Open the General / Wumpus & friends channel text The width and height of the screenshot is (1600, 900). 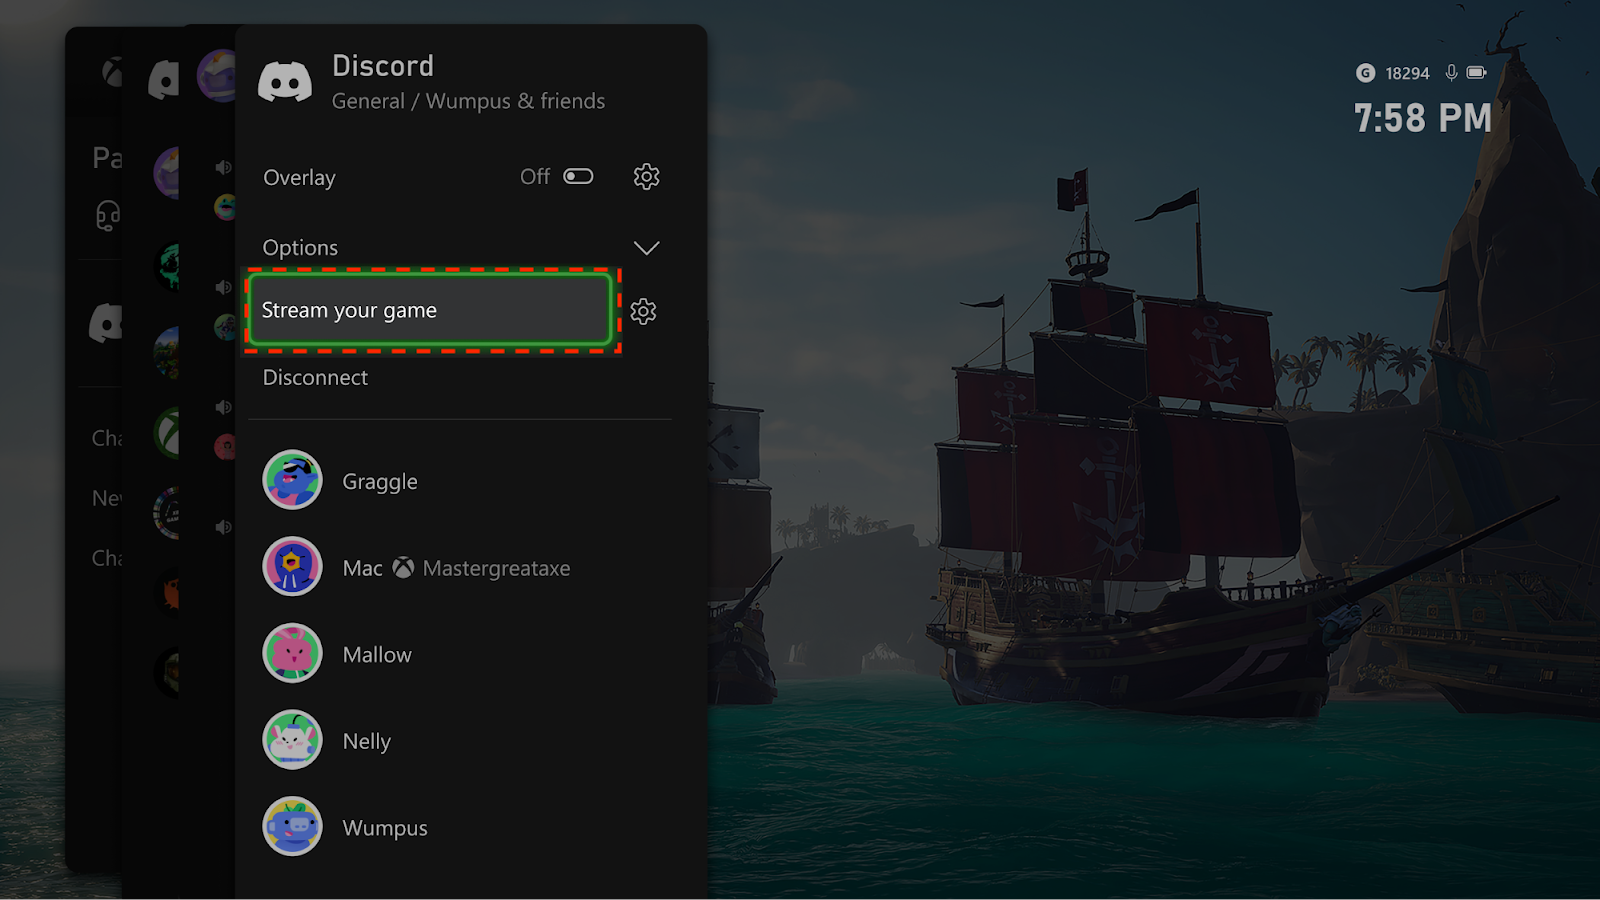(468, 101)
